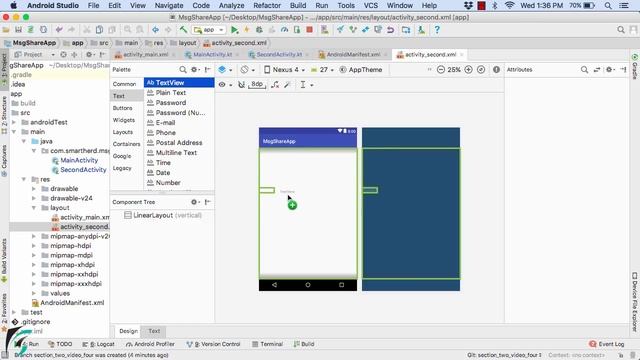This screenshot has width=640, height=360.
Task: Open Palette settings gear
Action: [x=195, y=70]
